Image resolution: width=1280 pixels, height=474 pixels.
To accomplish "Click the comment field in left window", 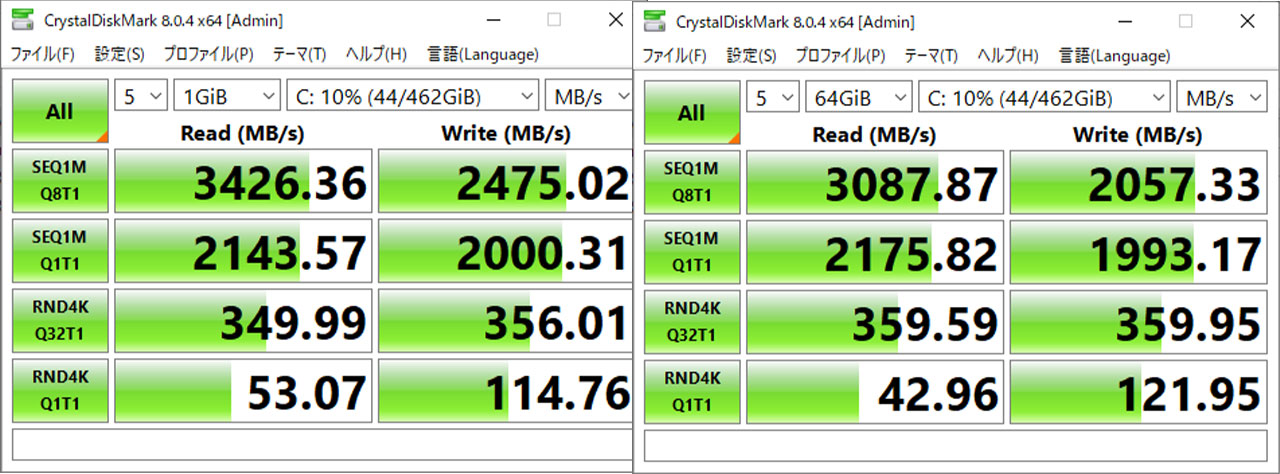I will pos(322,443).
